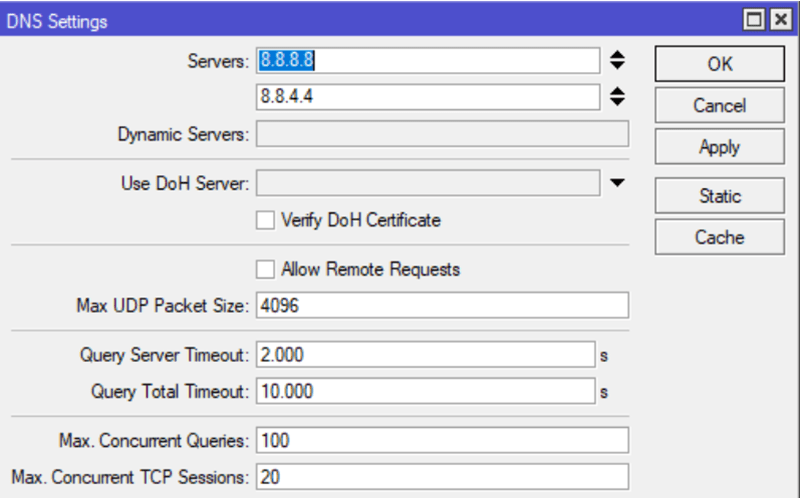Click the Max. Concurrent TCP Sessions field
Screen dimensions: 800x498
click(442, 477)
